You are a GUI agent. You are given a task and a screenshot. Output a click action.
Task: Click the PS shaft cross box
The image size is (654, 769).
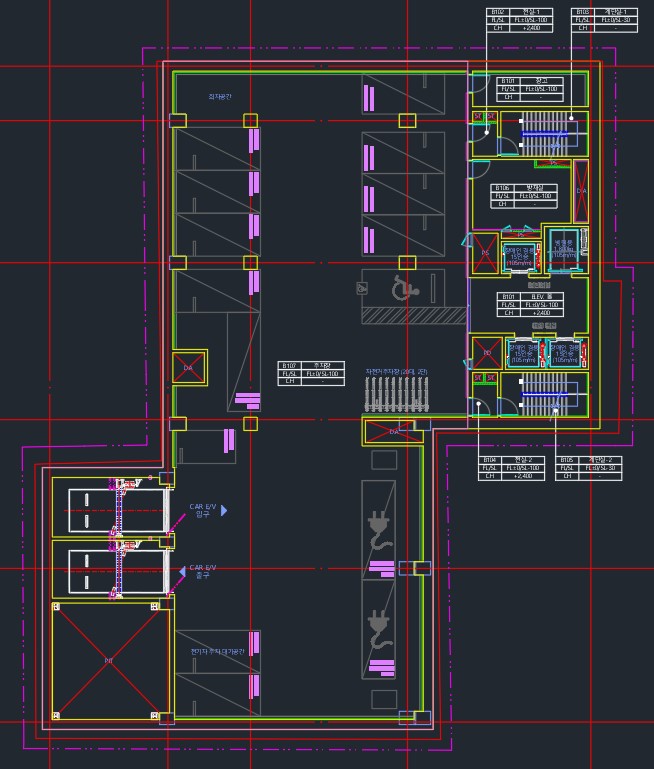[485, 252]
